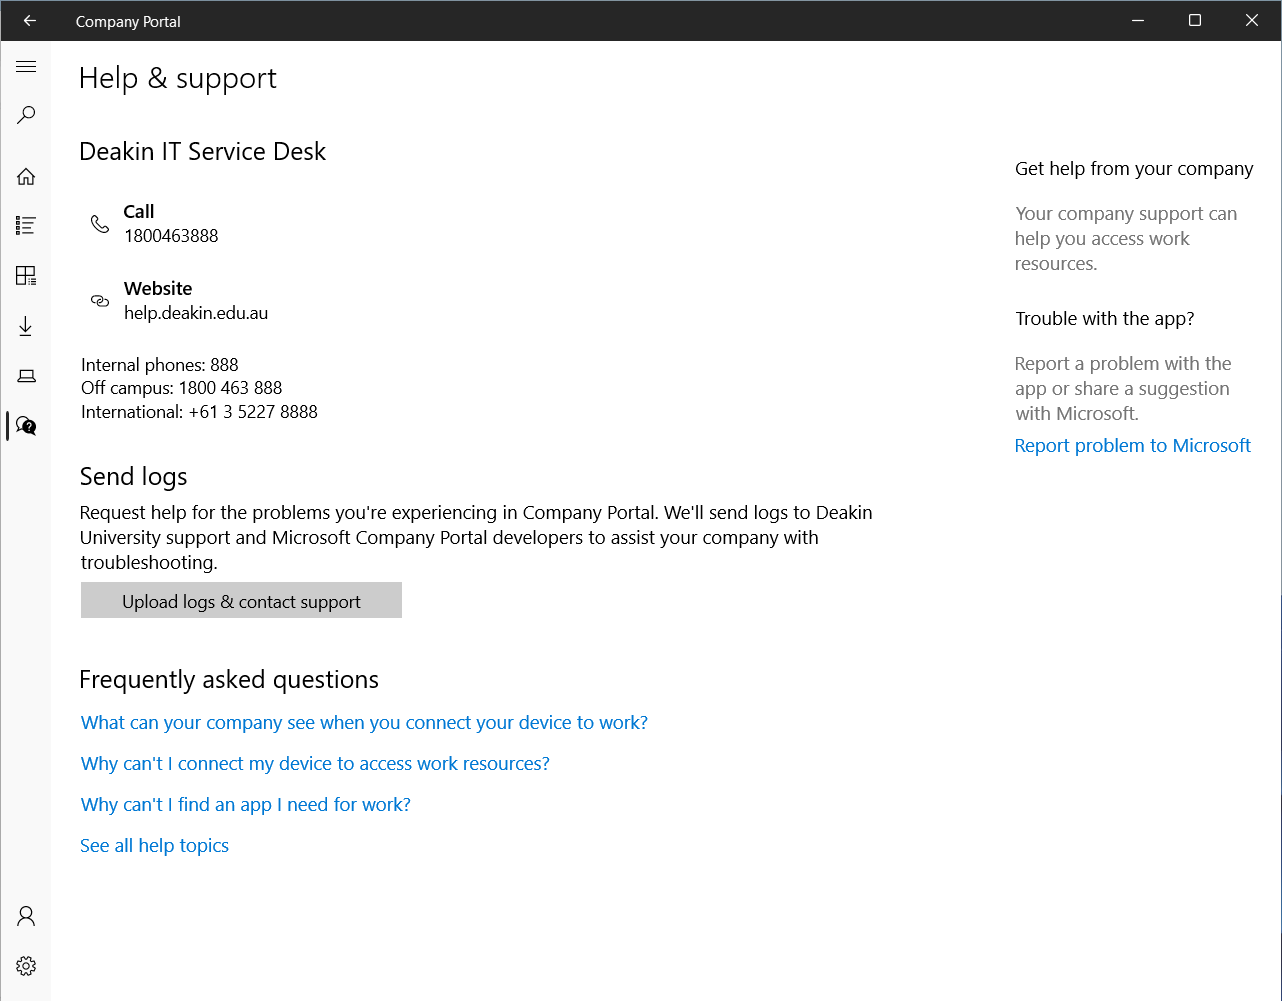Open the Devices laptop icon
Viewport: 1282px width, 1001px height.
tap(26, 376)
